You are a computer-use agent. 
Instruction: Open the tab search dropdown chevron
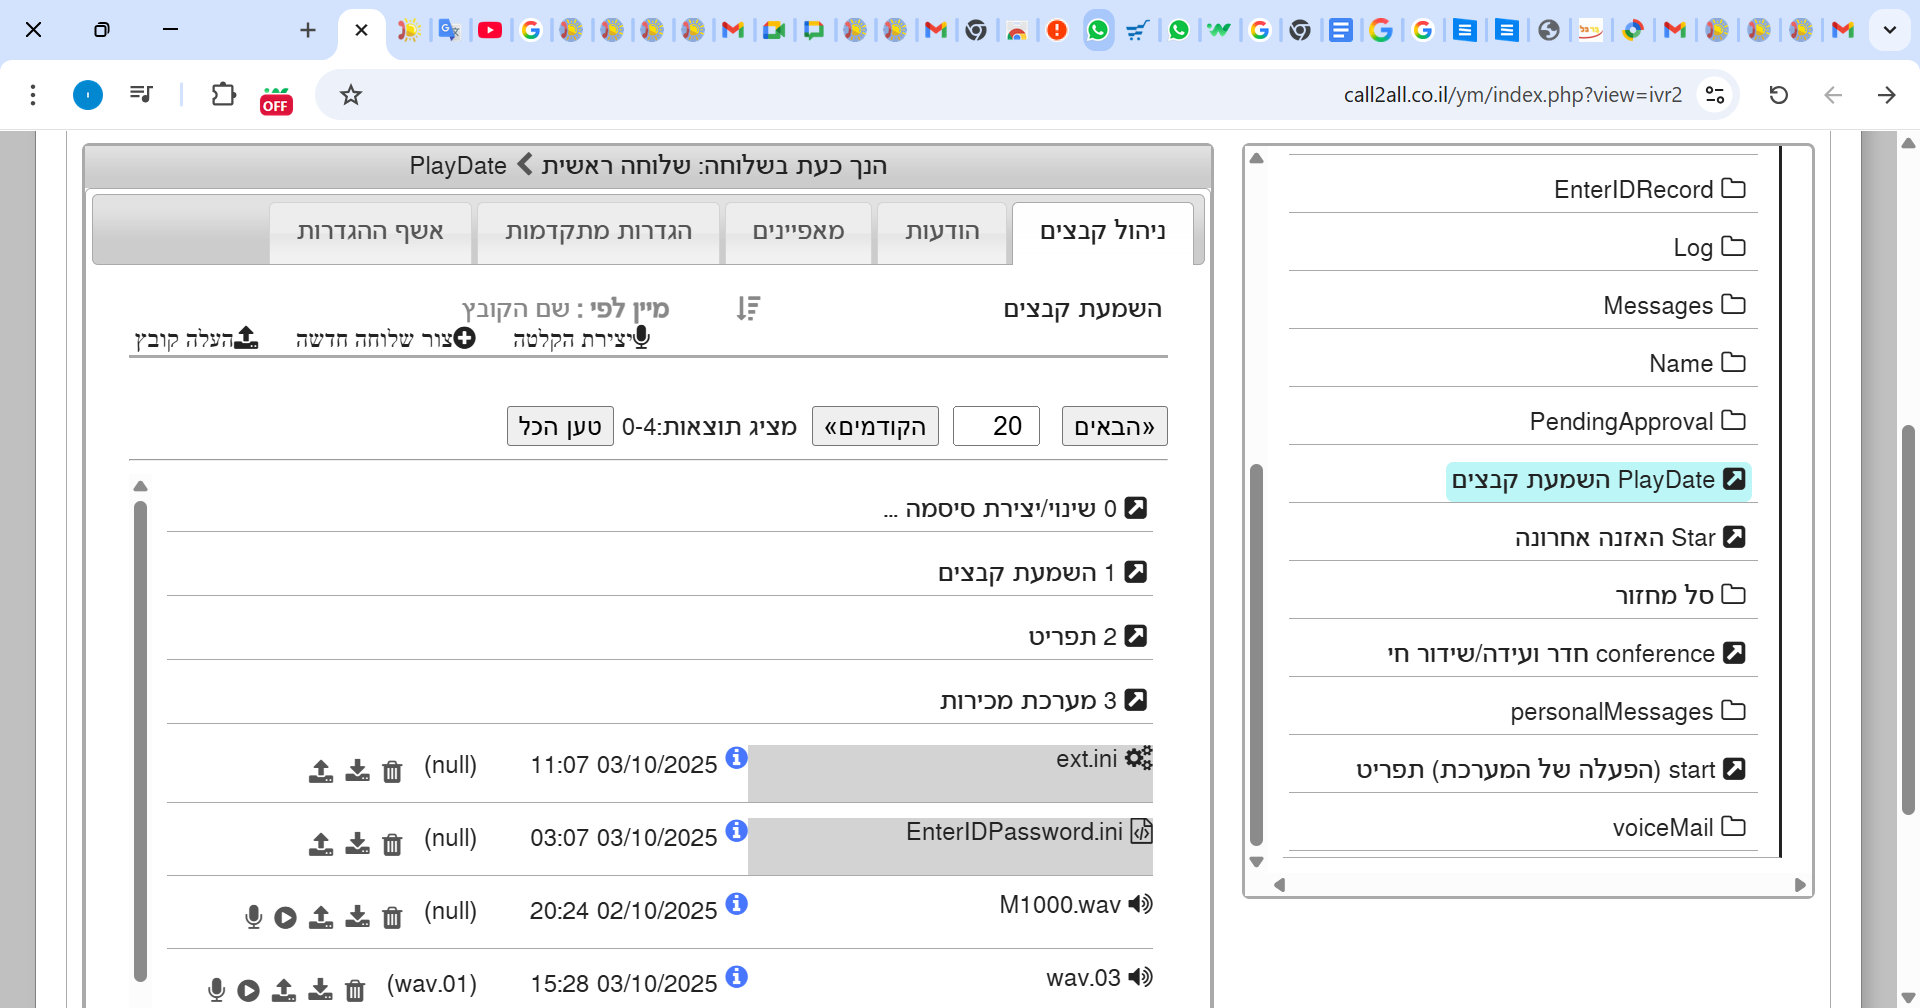tap(1889, 30)
